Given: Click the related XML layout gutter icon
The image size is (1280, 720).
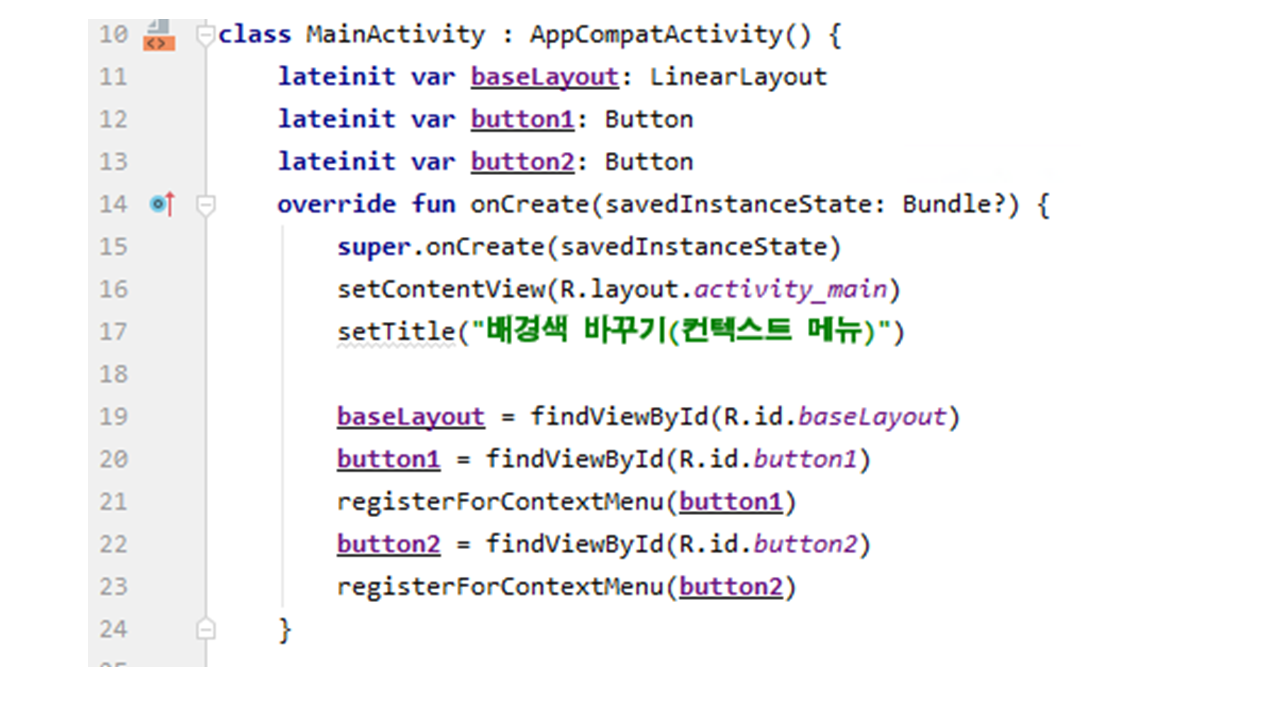Looking at the screenshot, I should coord(158,35).
